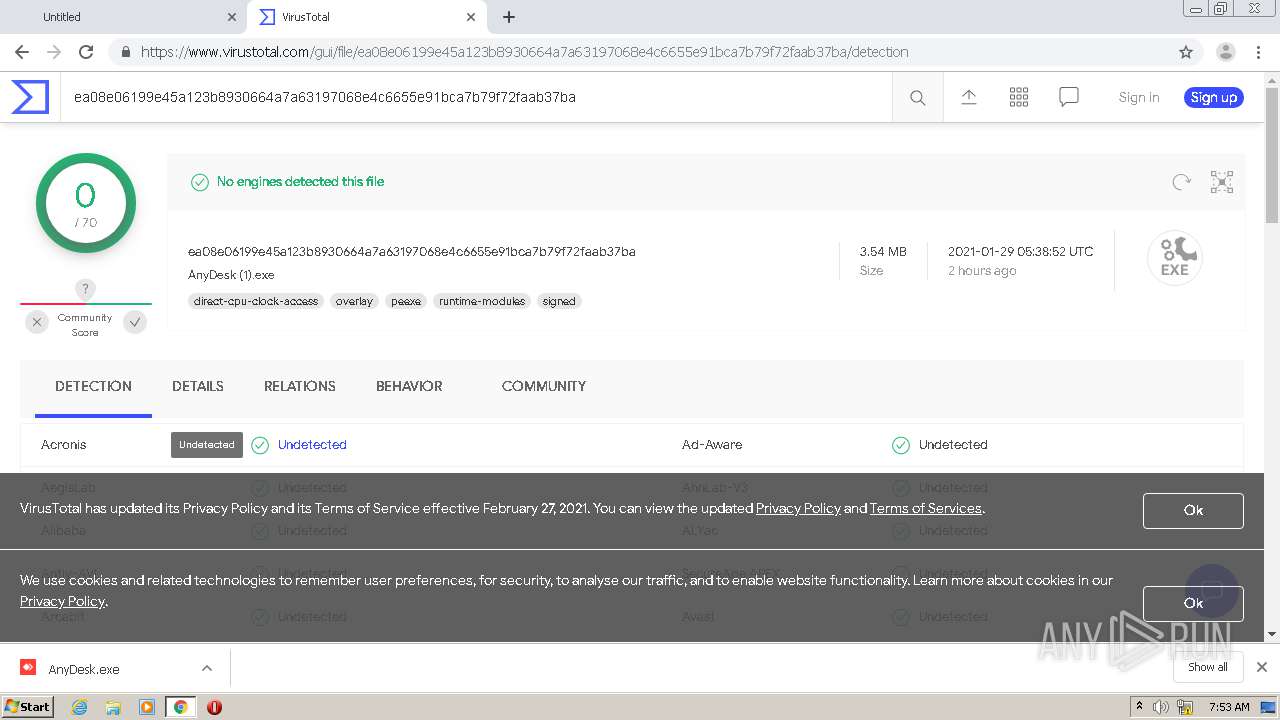Image resolution: width=1280 pixels, height=720 pixels.
Task: Switch to the Untitled browser tab
Action: pyautogui.click(x=120, y=17)
